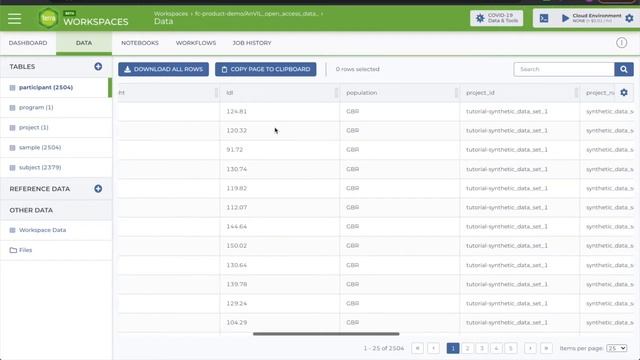Switch to the Notebooks tab
Image resolution: width=640 pixels, height=360 pixels.
[x=140, y=43]
